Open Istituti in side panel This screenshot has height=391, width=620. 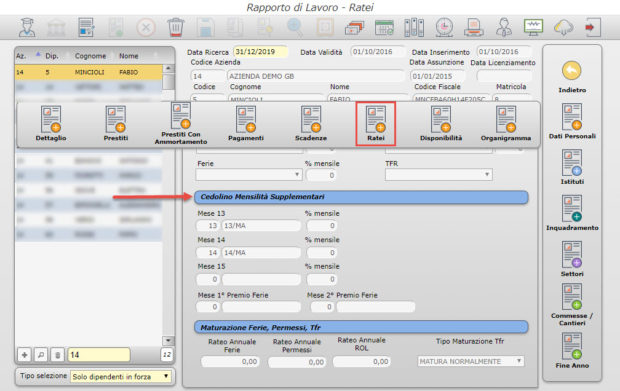tap(572, 167)
